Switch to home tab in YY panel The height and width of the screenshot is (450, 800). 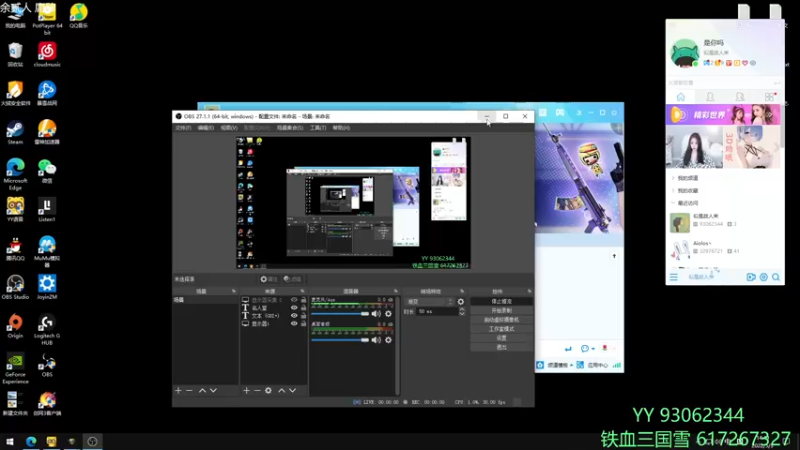681,97
